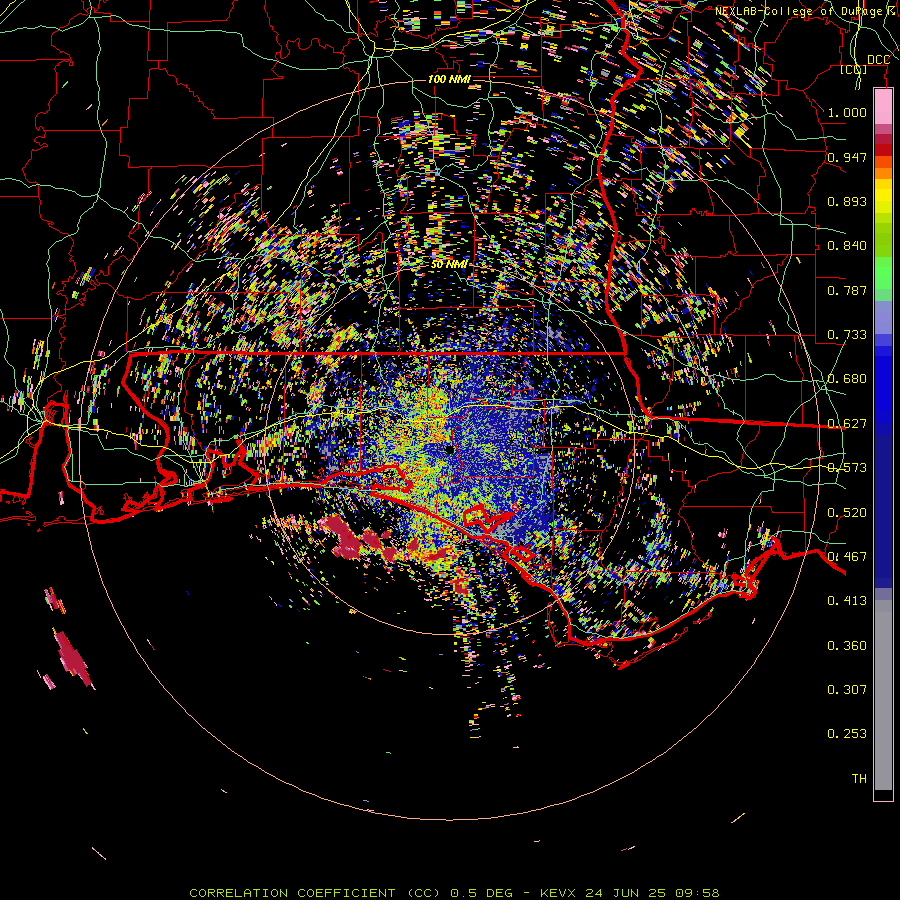Click the 100 NMI range ring label
This screenshot has height=900, width=900.
click(x=449, y=79)
